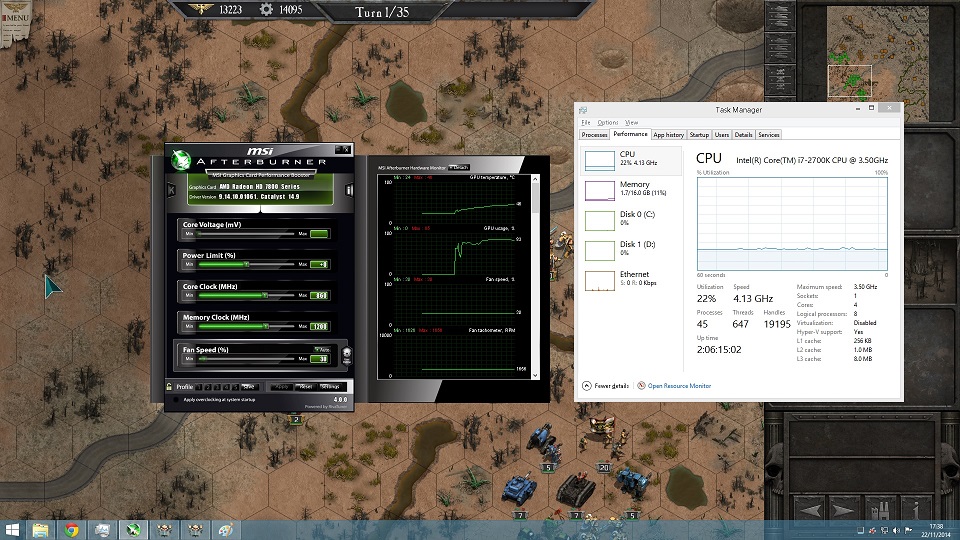The height and width of the screenshot is (540, 960).
Task: Select the blue tank unit on map
Action: pyautogui.click(x=520, y=489)
